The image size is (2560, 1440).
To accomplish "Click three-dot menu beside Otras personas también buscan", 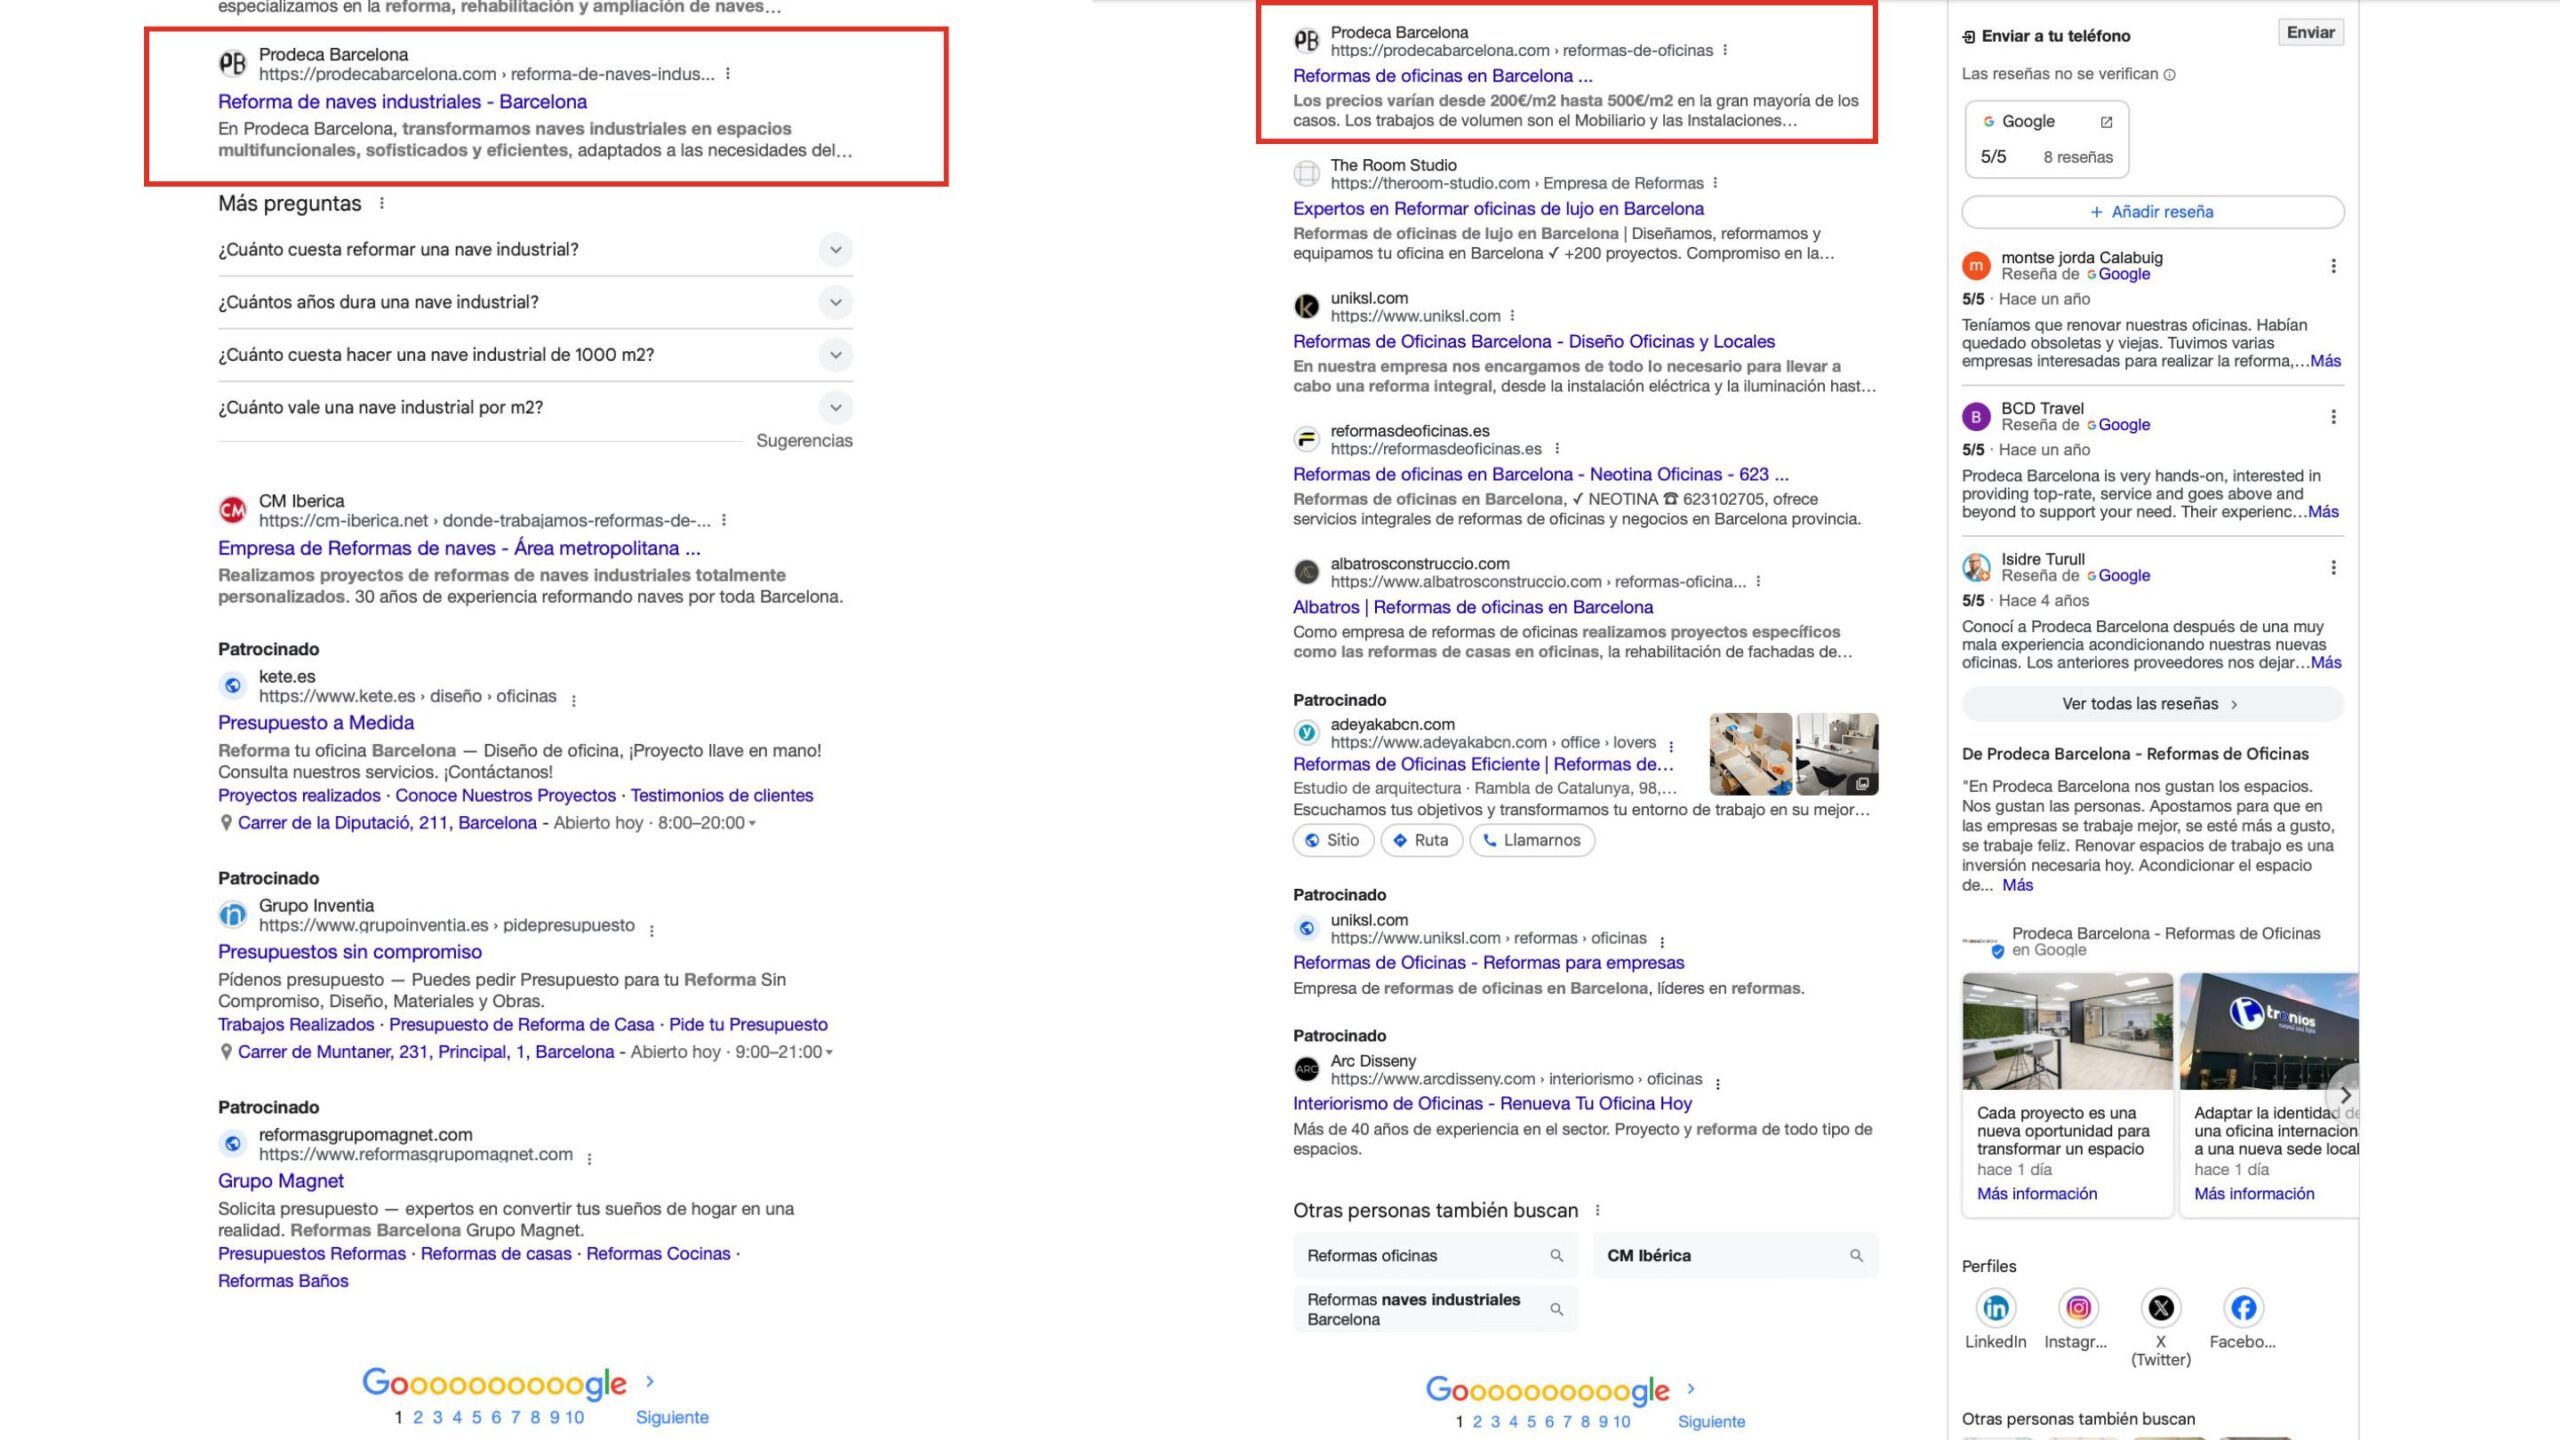I will click(1597, 1210).
